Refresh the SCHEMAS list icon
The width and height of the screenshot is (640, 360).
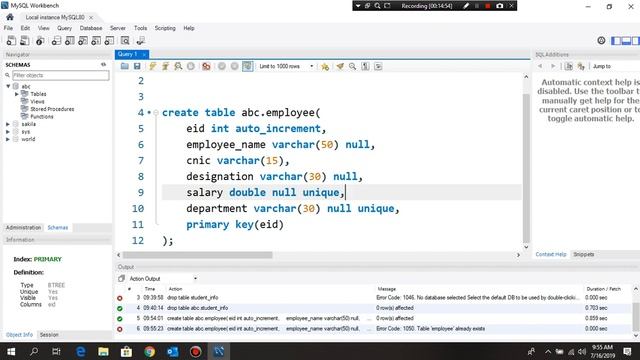[x=103, y=64]
